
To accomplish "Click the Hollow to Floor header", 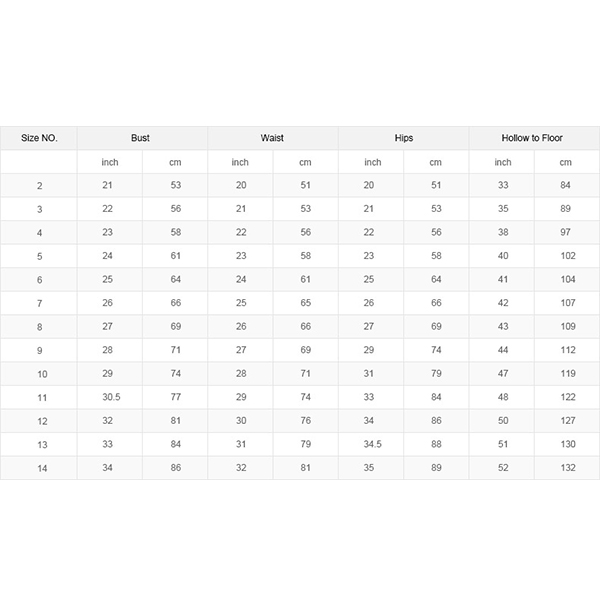I will [x=533, y=138].
